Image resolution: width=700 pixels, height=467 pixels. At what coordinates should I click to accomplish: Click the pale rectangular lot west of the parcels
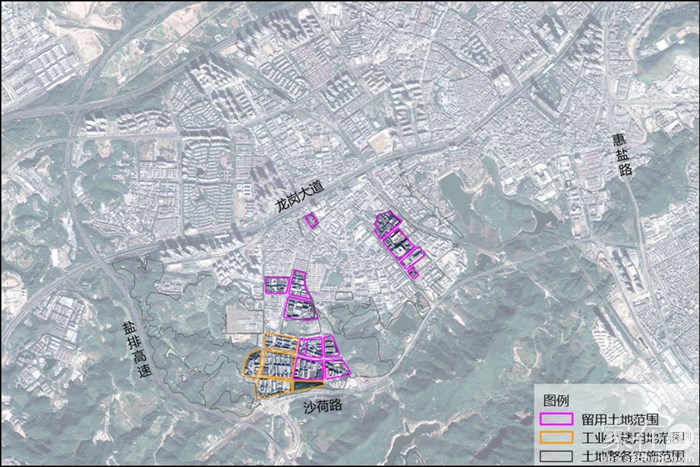(x=243, y=321)
